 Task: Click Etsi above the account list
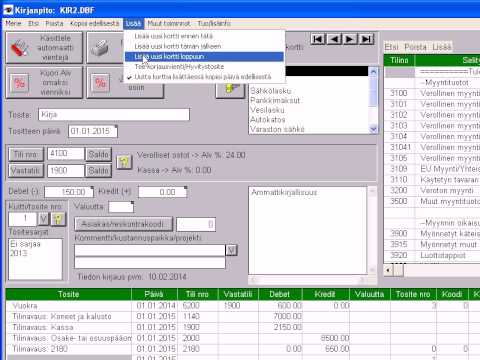coord(392,47)
